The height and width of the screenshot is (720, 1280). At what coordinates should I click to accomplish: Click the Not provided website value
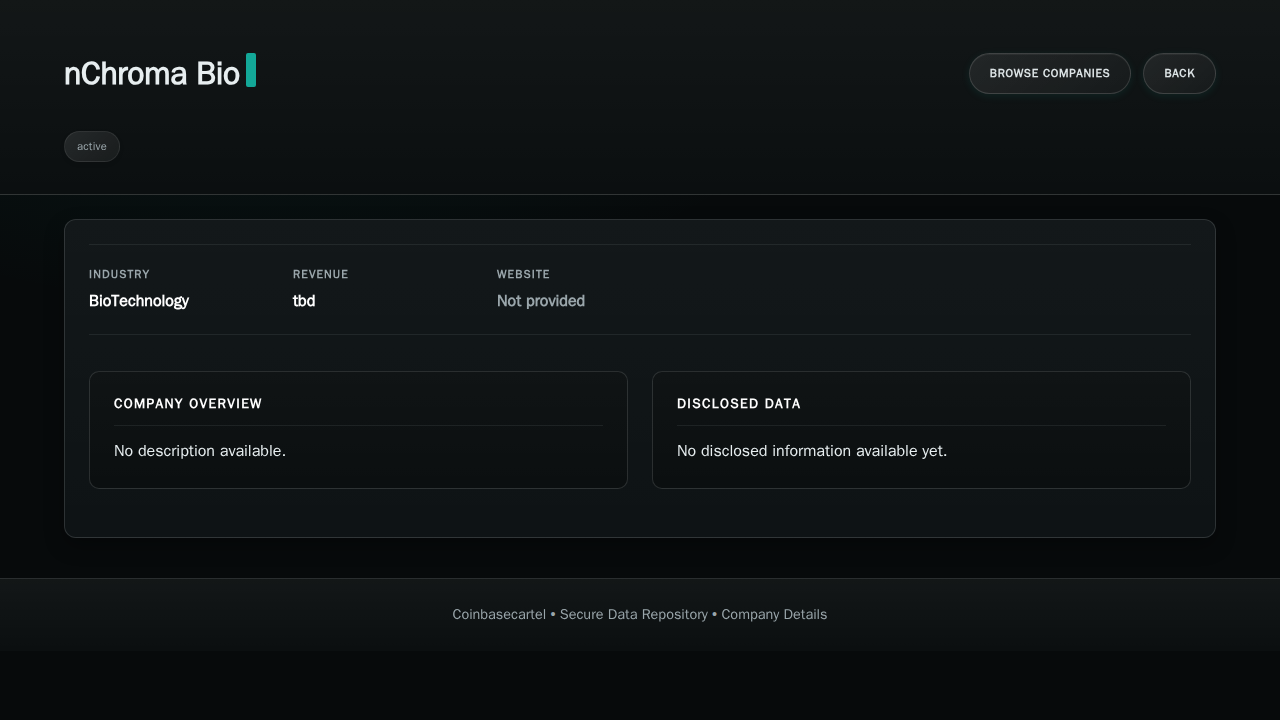coord(541,301)
